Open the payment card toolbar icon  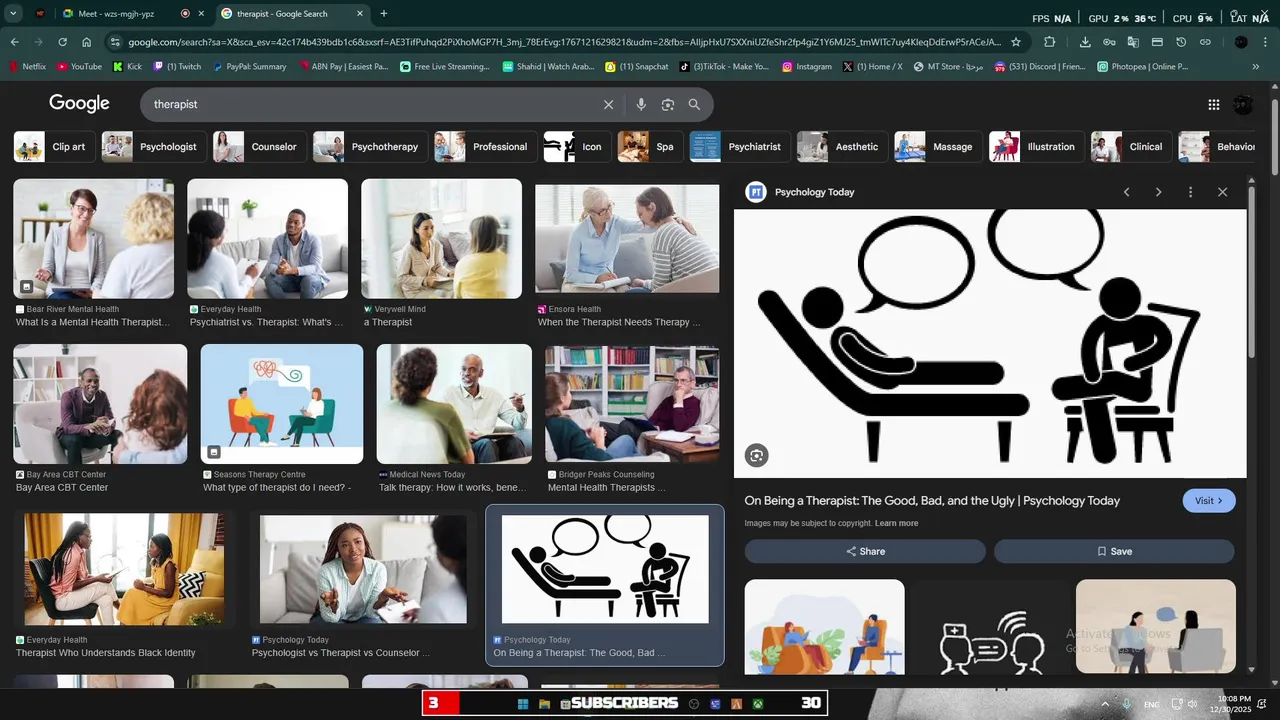[x=1157, y=42]
